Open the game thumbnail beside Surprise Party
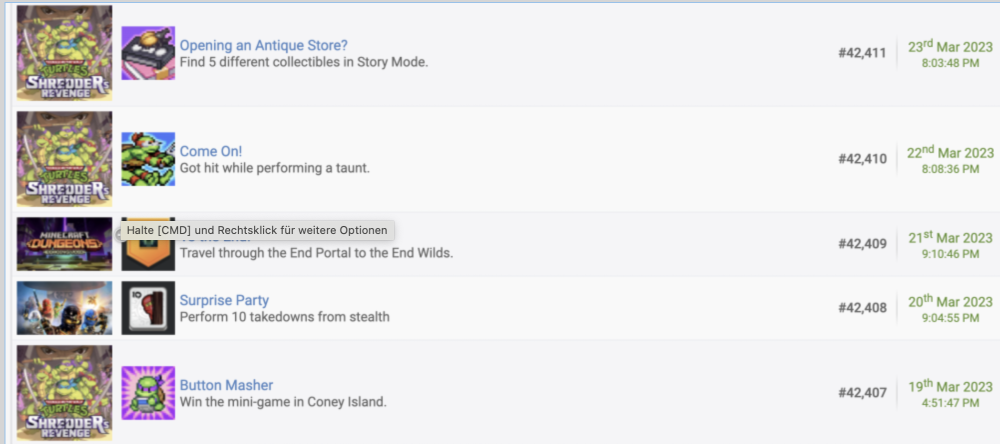 (x=64, y=307)
